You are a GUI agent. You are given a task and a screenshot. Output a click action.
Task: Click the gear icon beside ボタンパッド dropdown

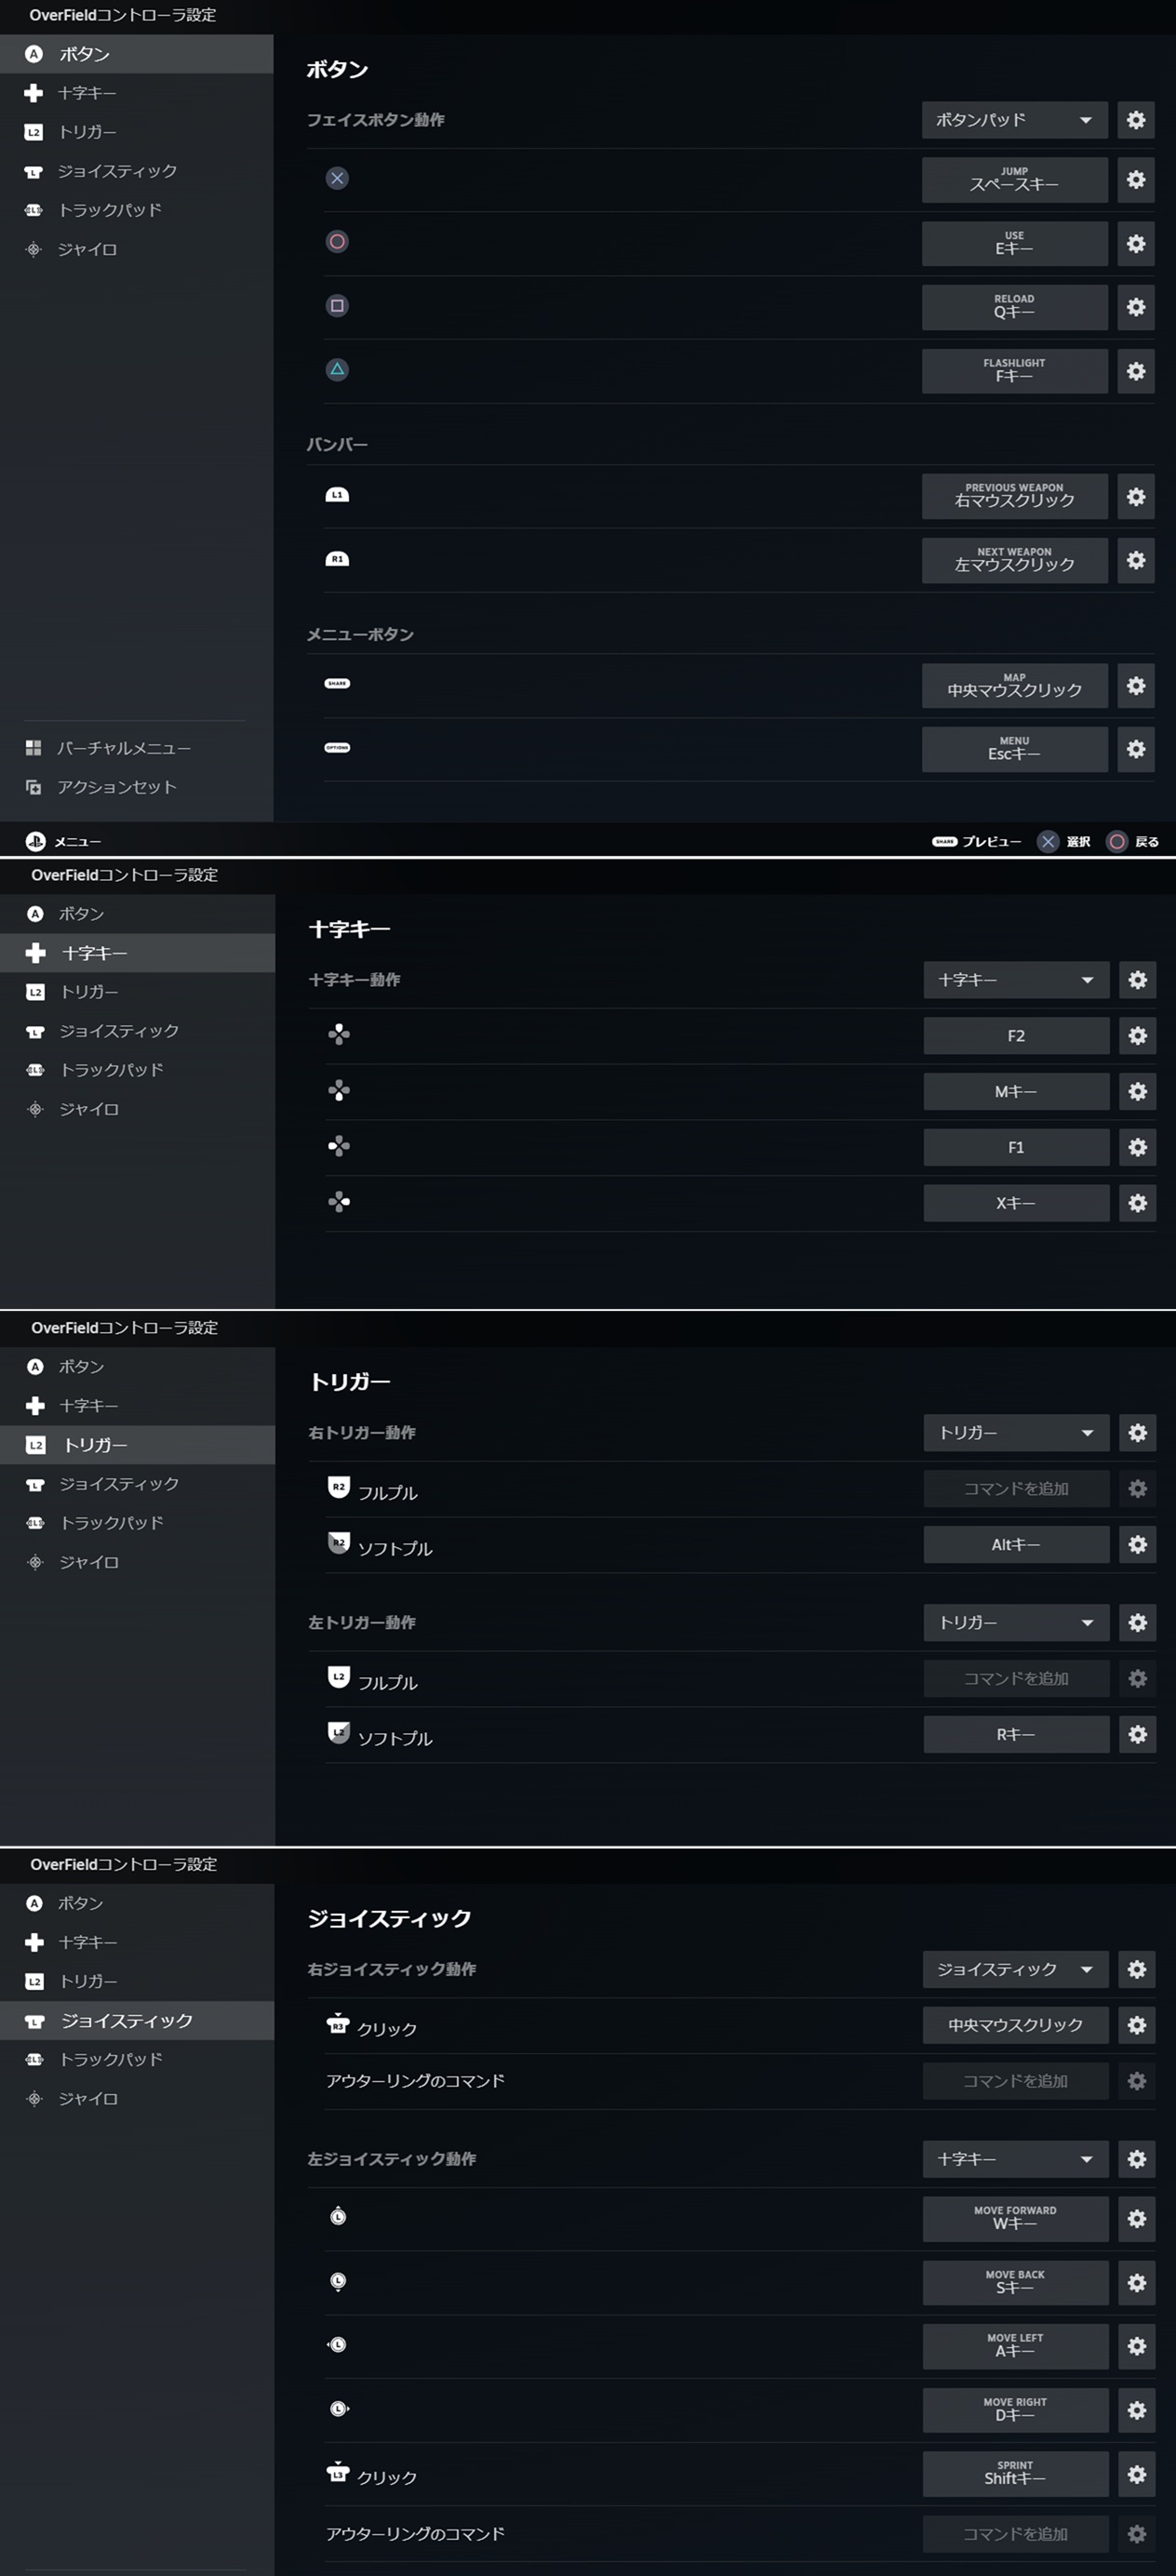click(x=1135, y=120)
